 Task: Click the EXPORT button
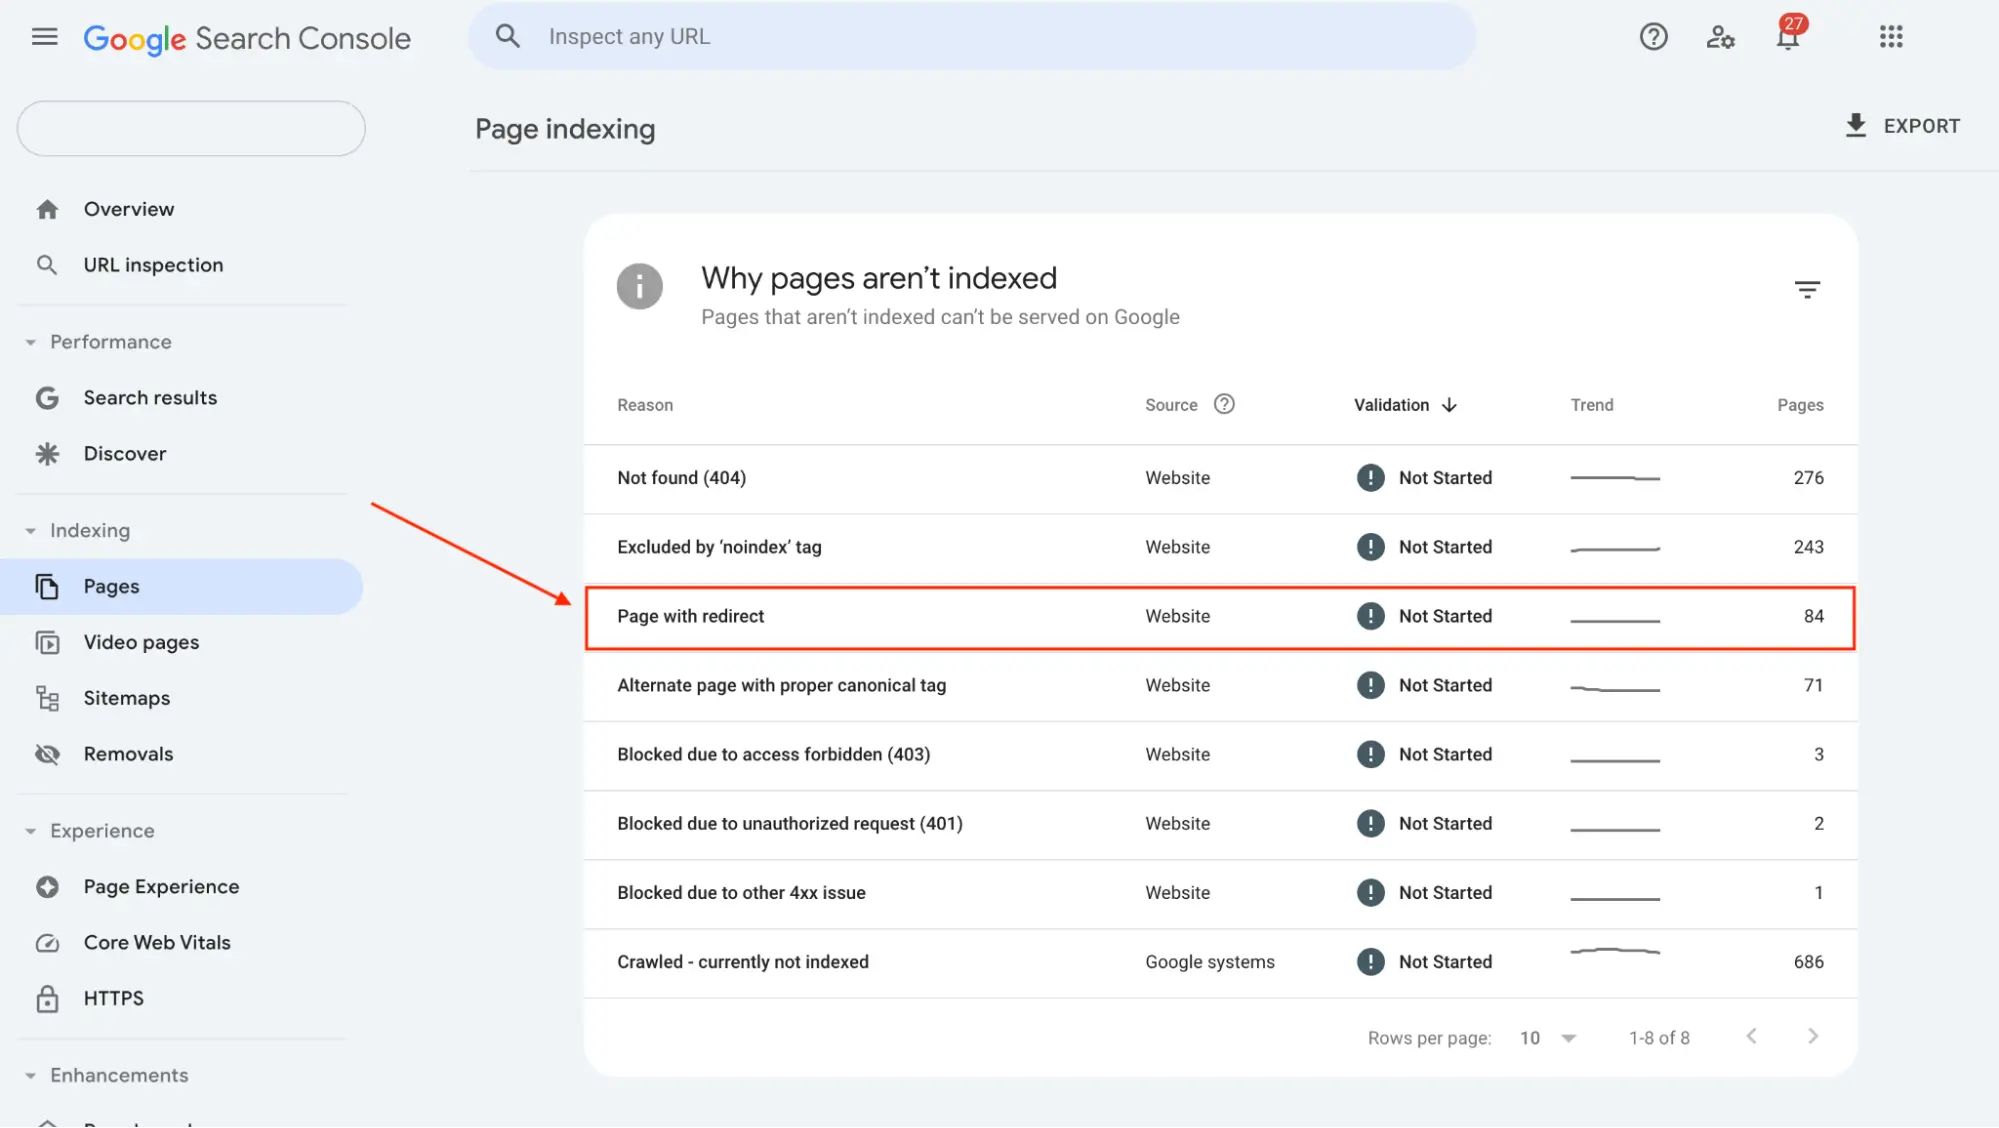click(x=1901, y=125)
